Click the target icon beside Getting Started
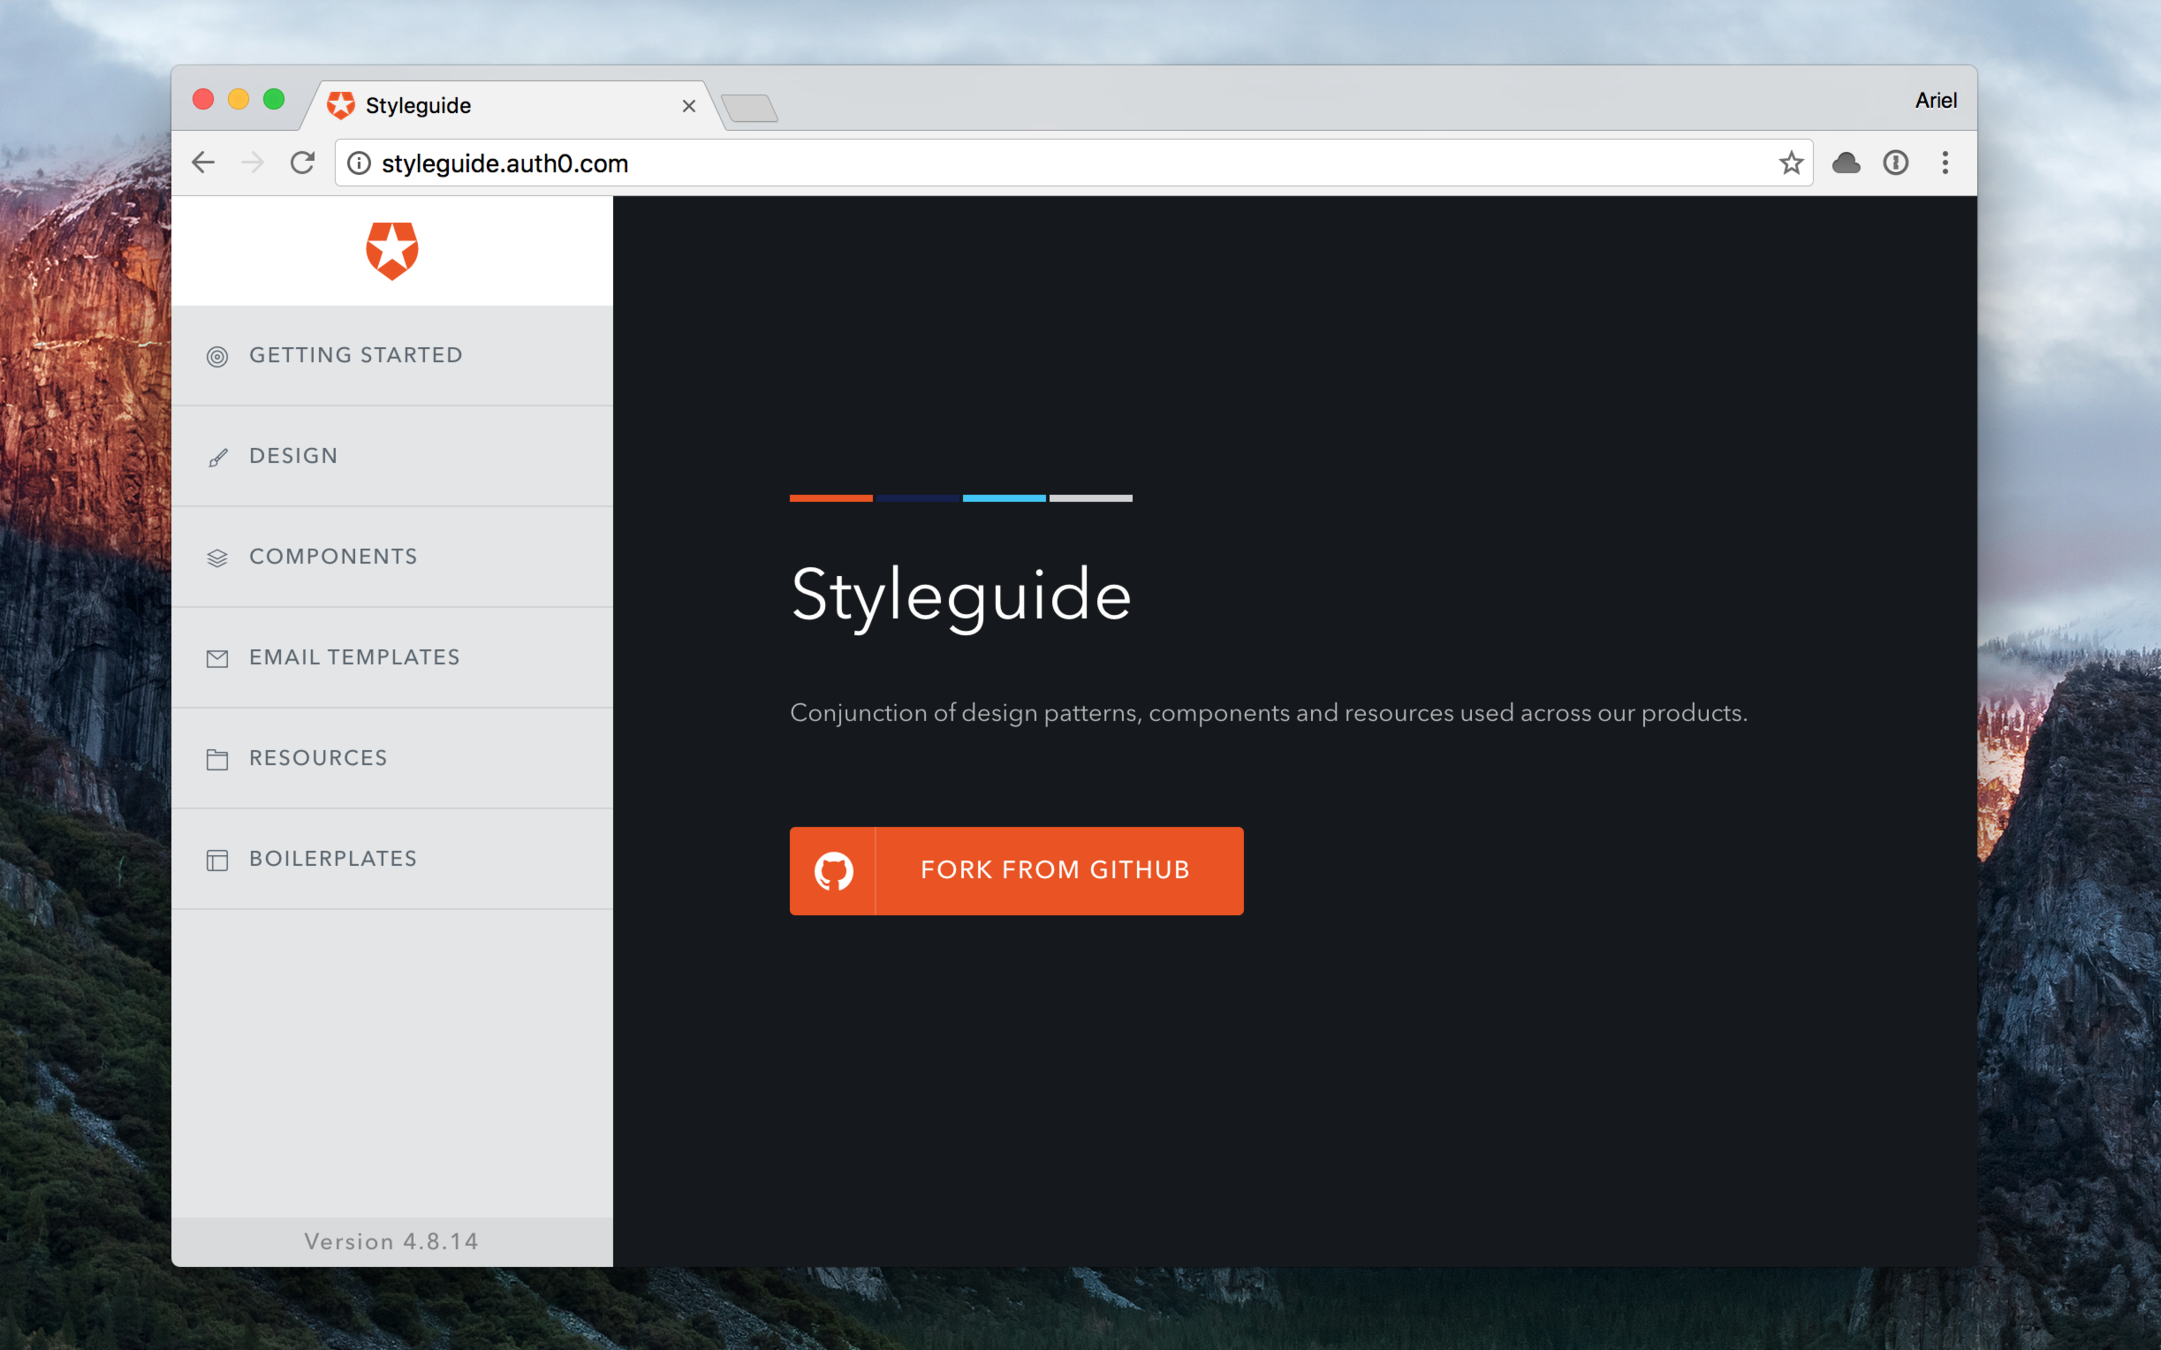This screenshot has height=1350, width=2161. (217, 356)
